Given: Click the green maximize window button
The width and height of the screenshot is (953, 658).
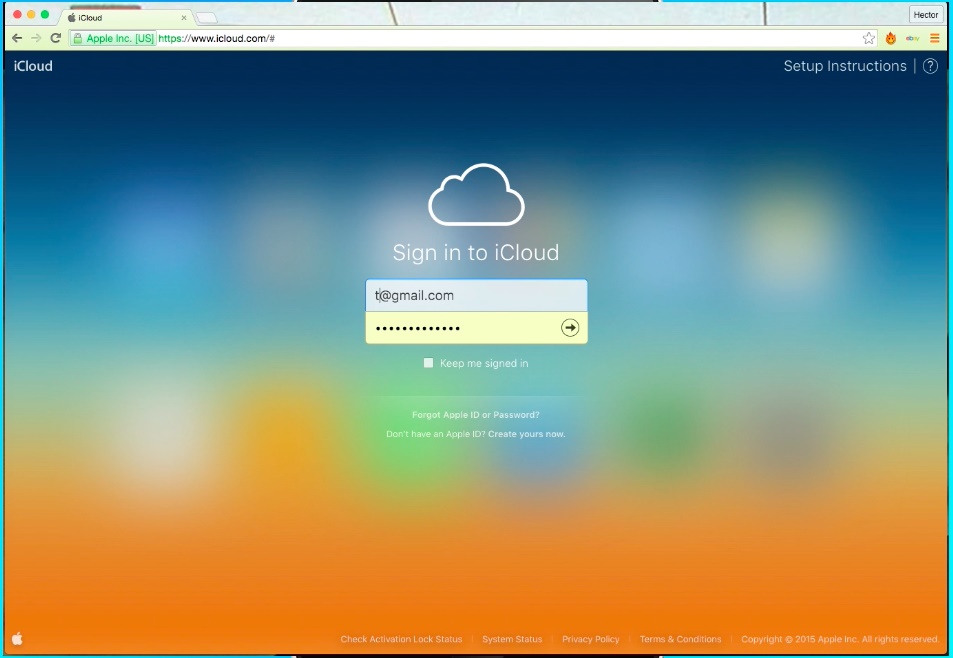Looking at the screenshot, I should click(x=45, y=15).
